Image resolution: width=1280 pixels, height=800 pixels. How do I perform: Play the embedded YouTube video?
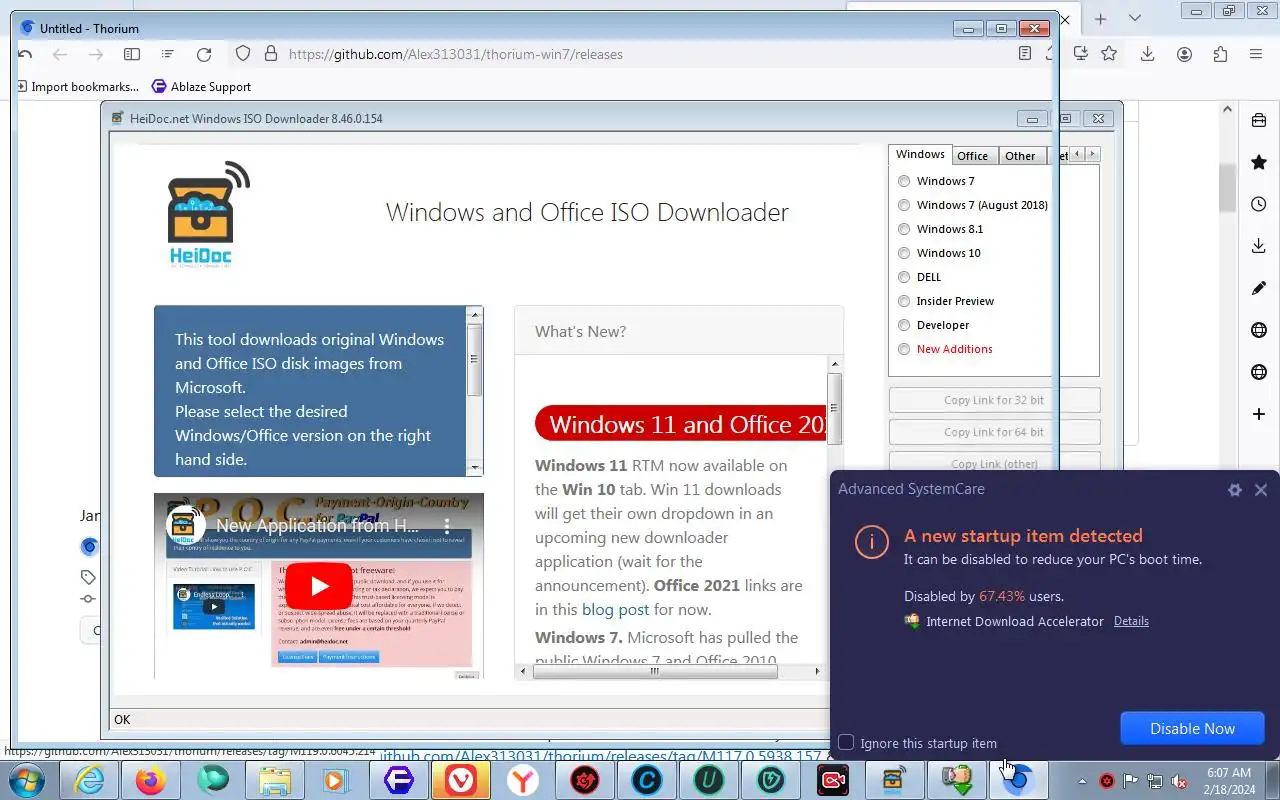point(318,586)
